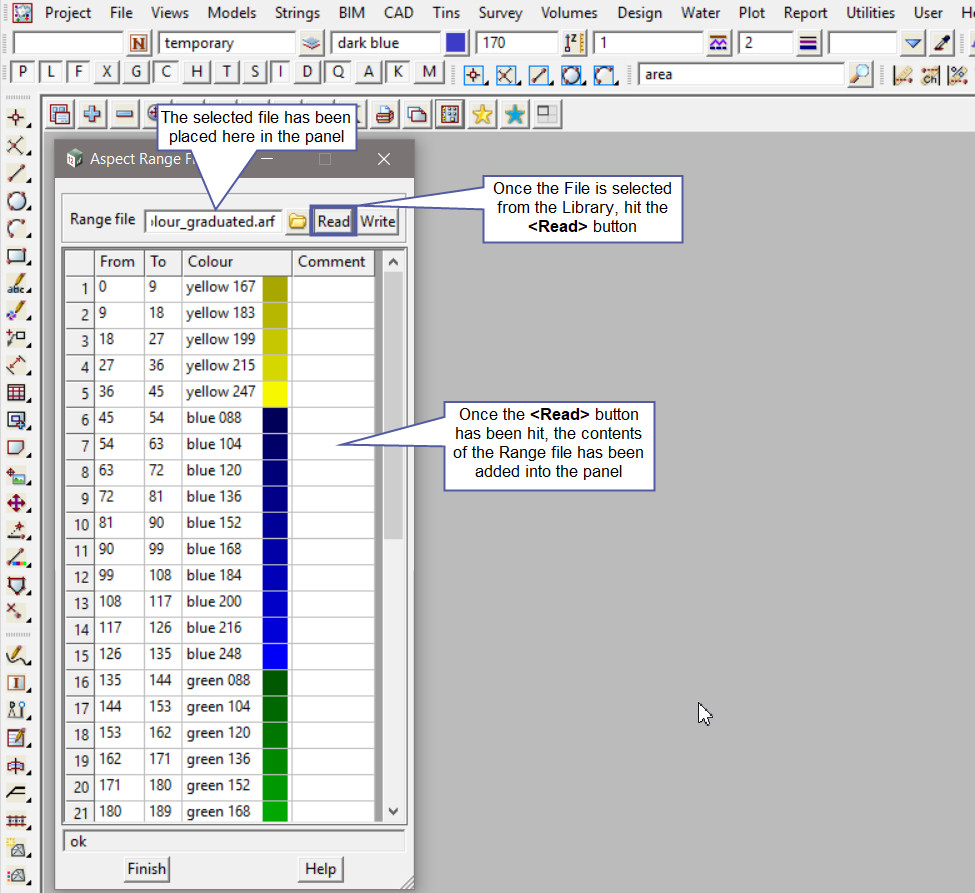The height and width of the screenshot is (893, 975).
Task: Click the Finish button
Action: pyautogui.click(x=146, y=869)
